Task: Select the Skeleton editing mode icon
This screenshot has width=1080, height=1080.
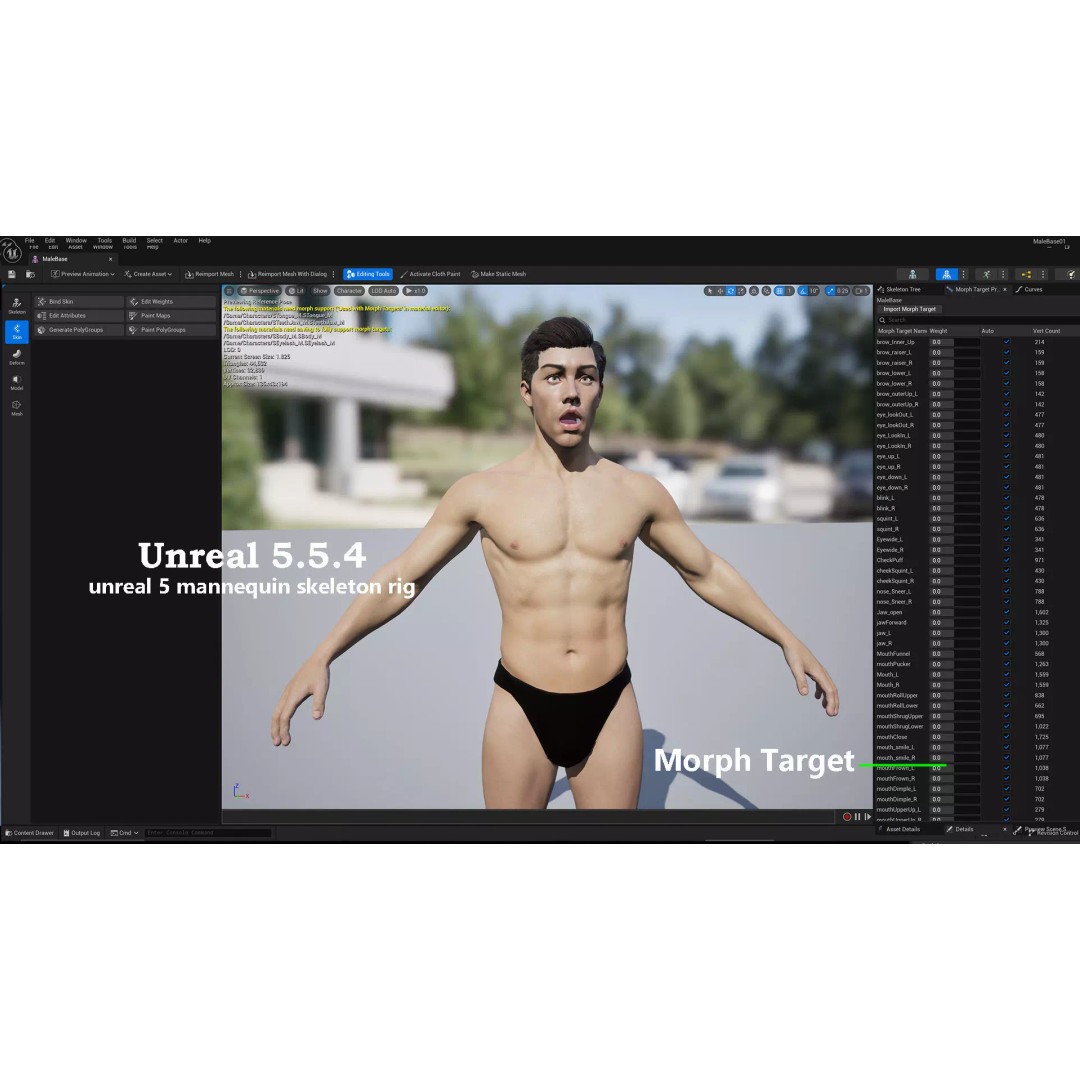Action: (17, 306)
